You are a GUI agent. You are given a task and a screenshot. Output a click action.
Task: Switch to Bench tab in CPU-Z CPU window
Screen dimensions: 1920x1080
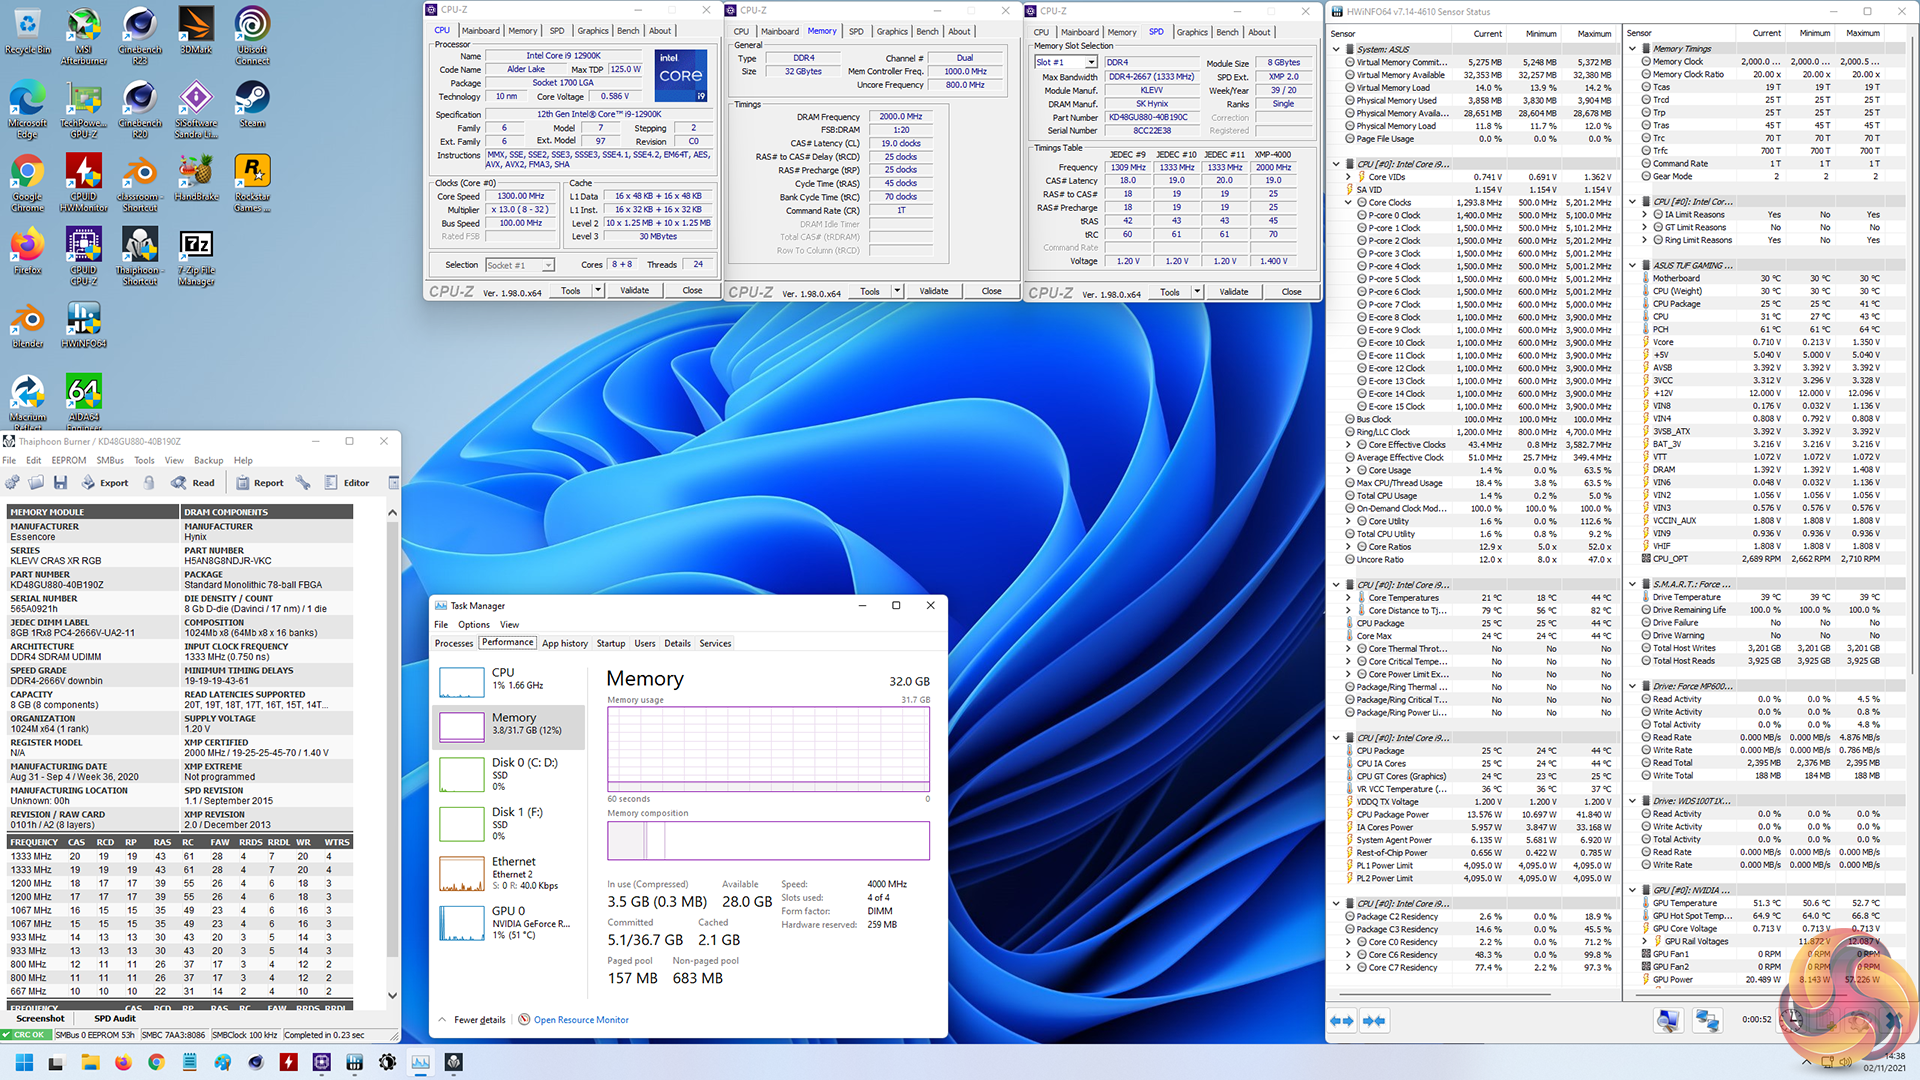628,31
